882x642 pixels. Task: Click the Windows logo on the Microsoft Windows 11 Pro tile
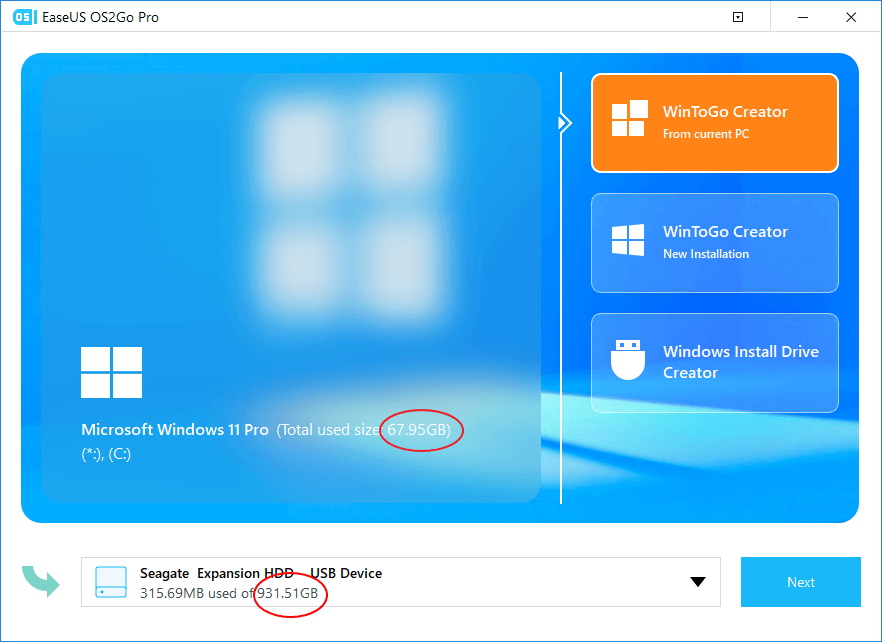tap(111, 372)
